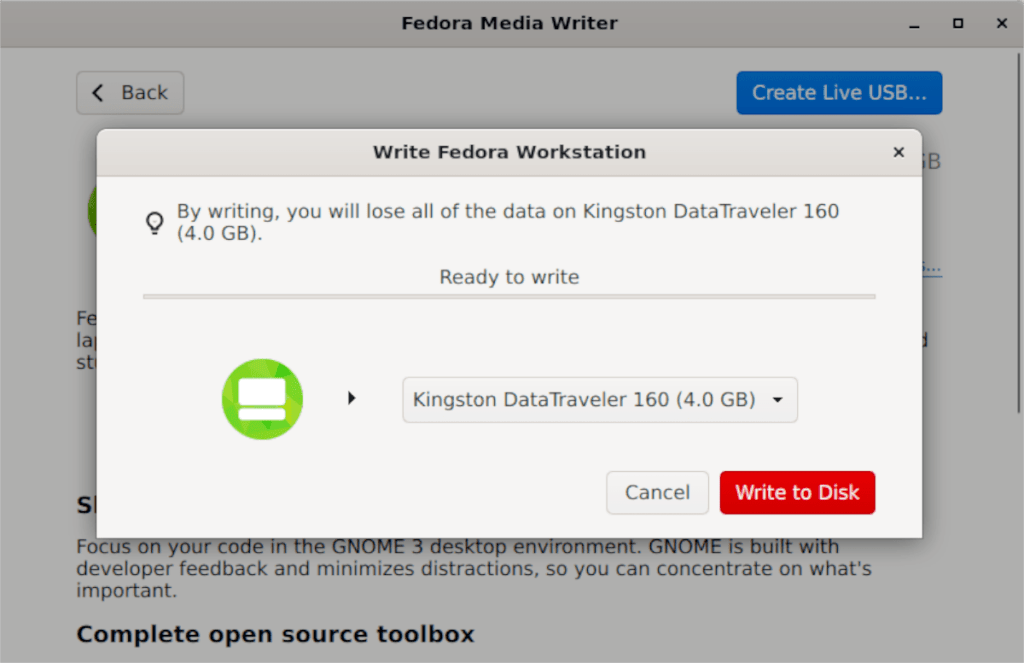Click the Fedora Media Writer title bar

[510, 22]
